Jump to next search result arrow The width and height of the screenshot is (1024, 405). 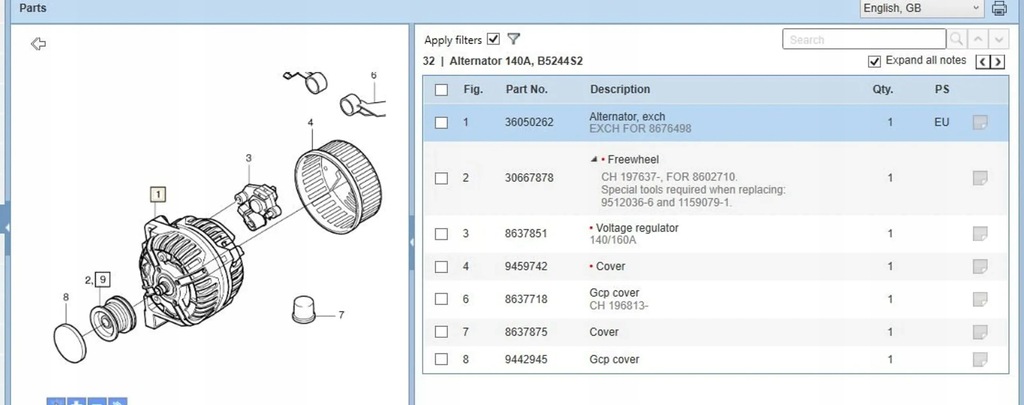(999, 39)
